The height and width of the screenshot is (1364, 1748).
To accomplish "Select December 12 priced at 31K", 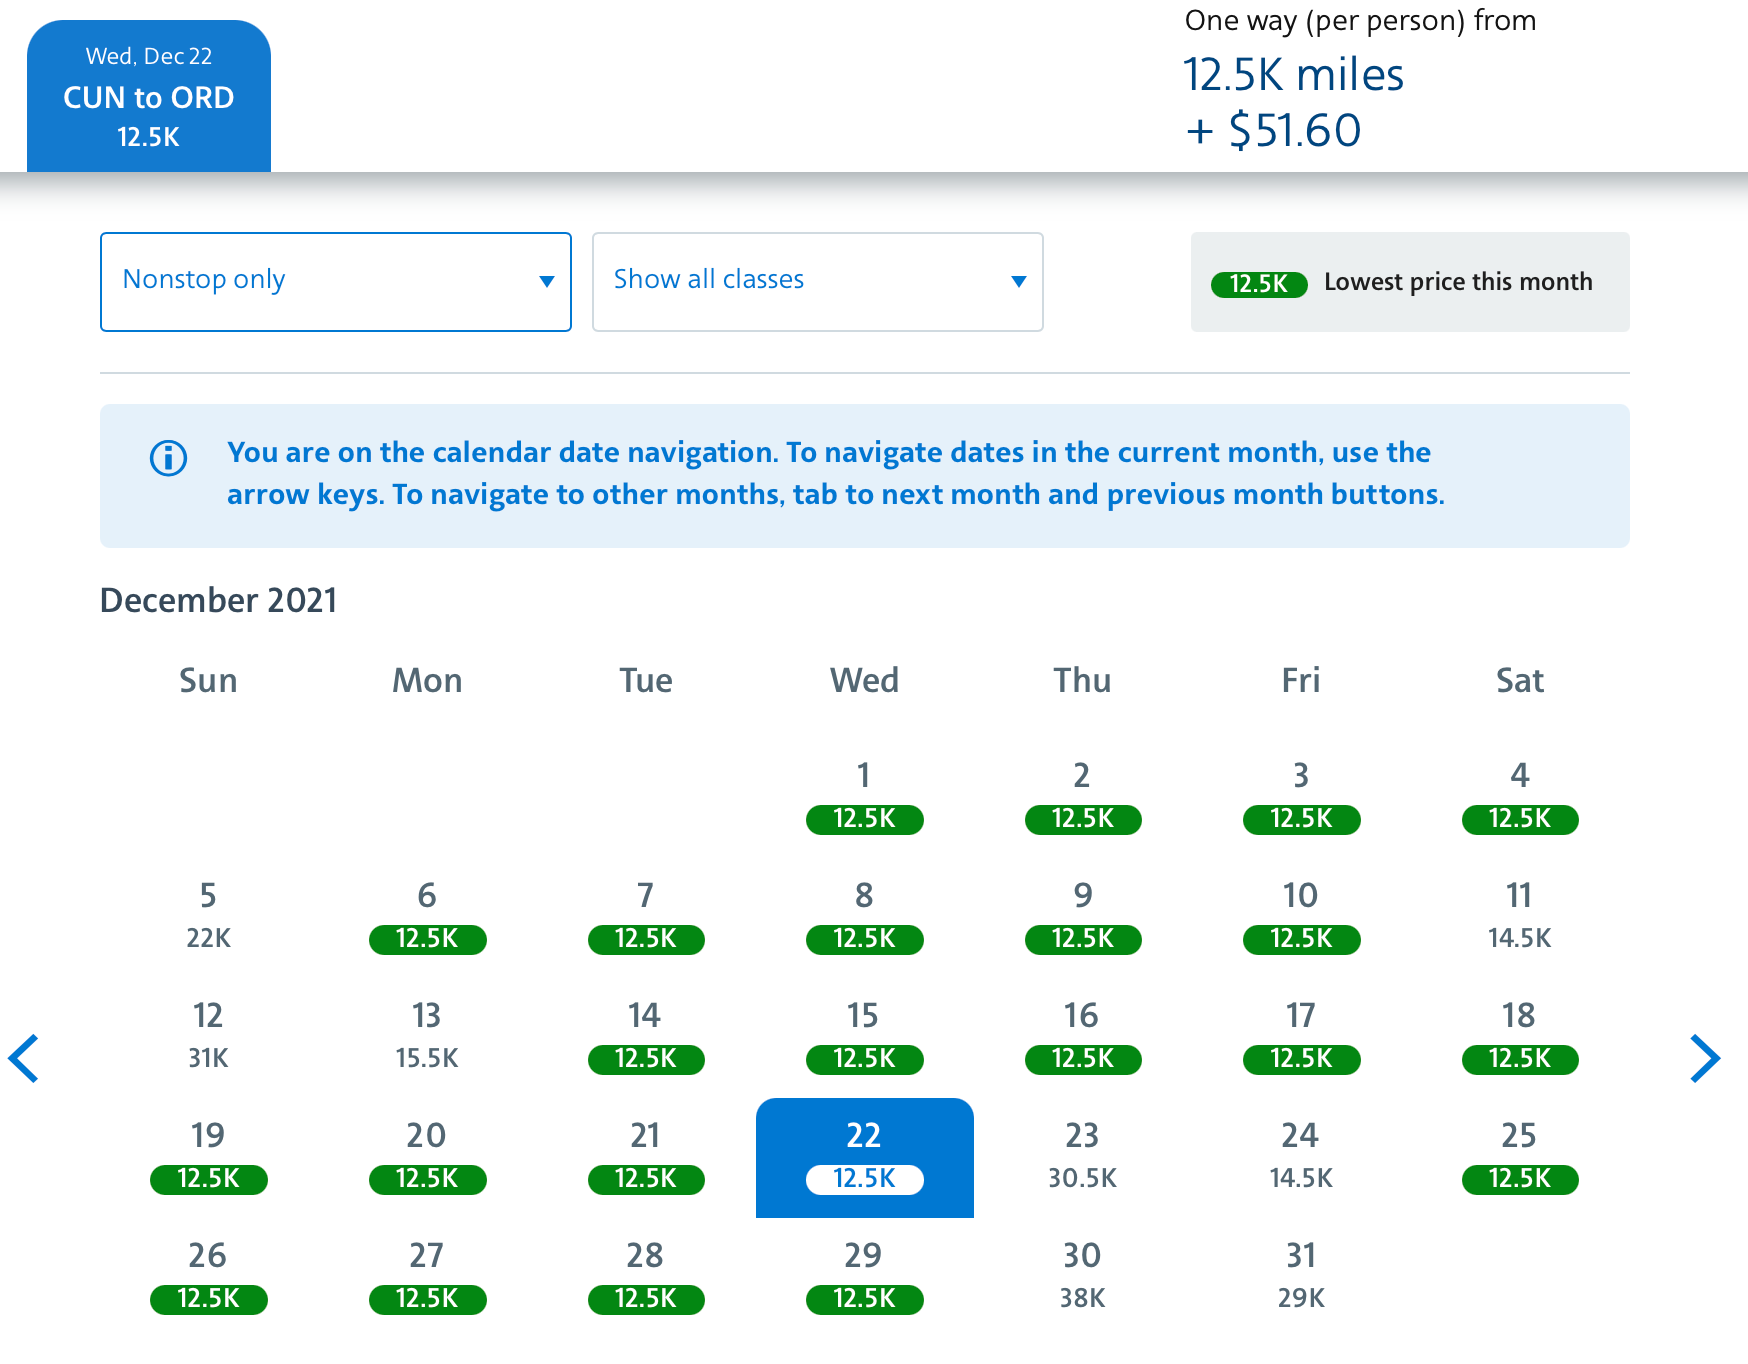I will tap(208, 1036).
